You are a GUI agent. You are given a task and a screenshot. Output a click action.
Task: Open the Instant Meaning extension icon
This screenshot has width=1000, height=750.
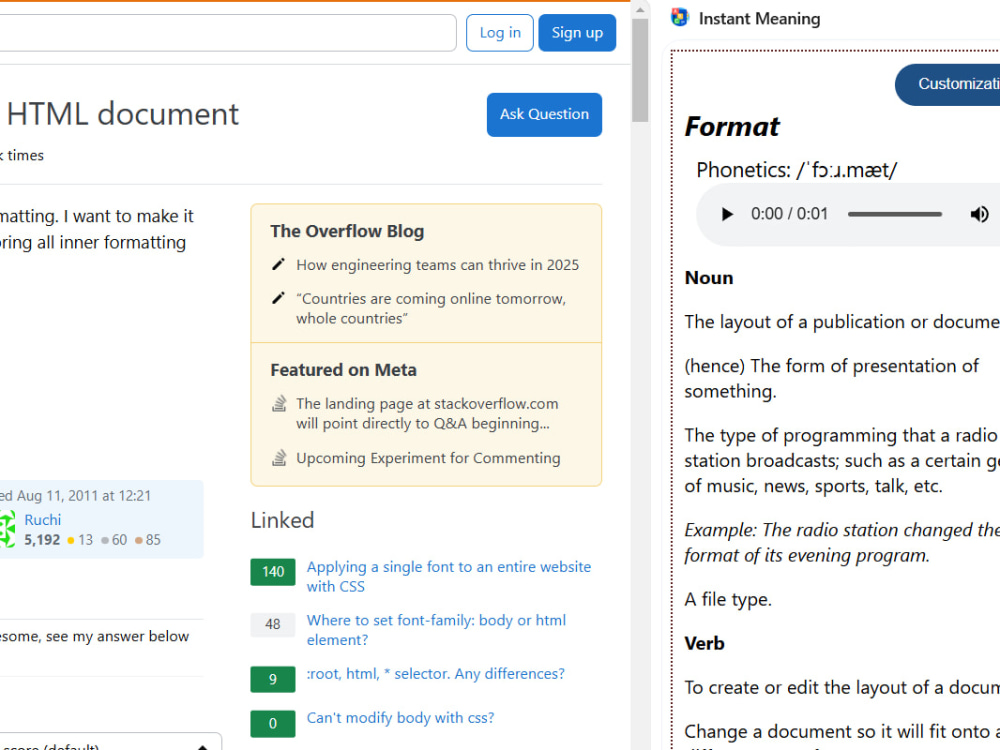680,17
